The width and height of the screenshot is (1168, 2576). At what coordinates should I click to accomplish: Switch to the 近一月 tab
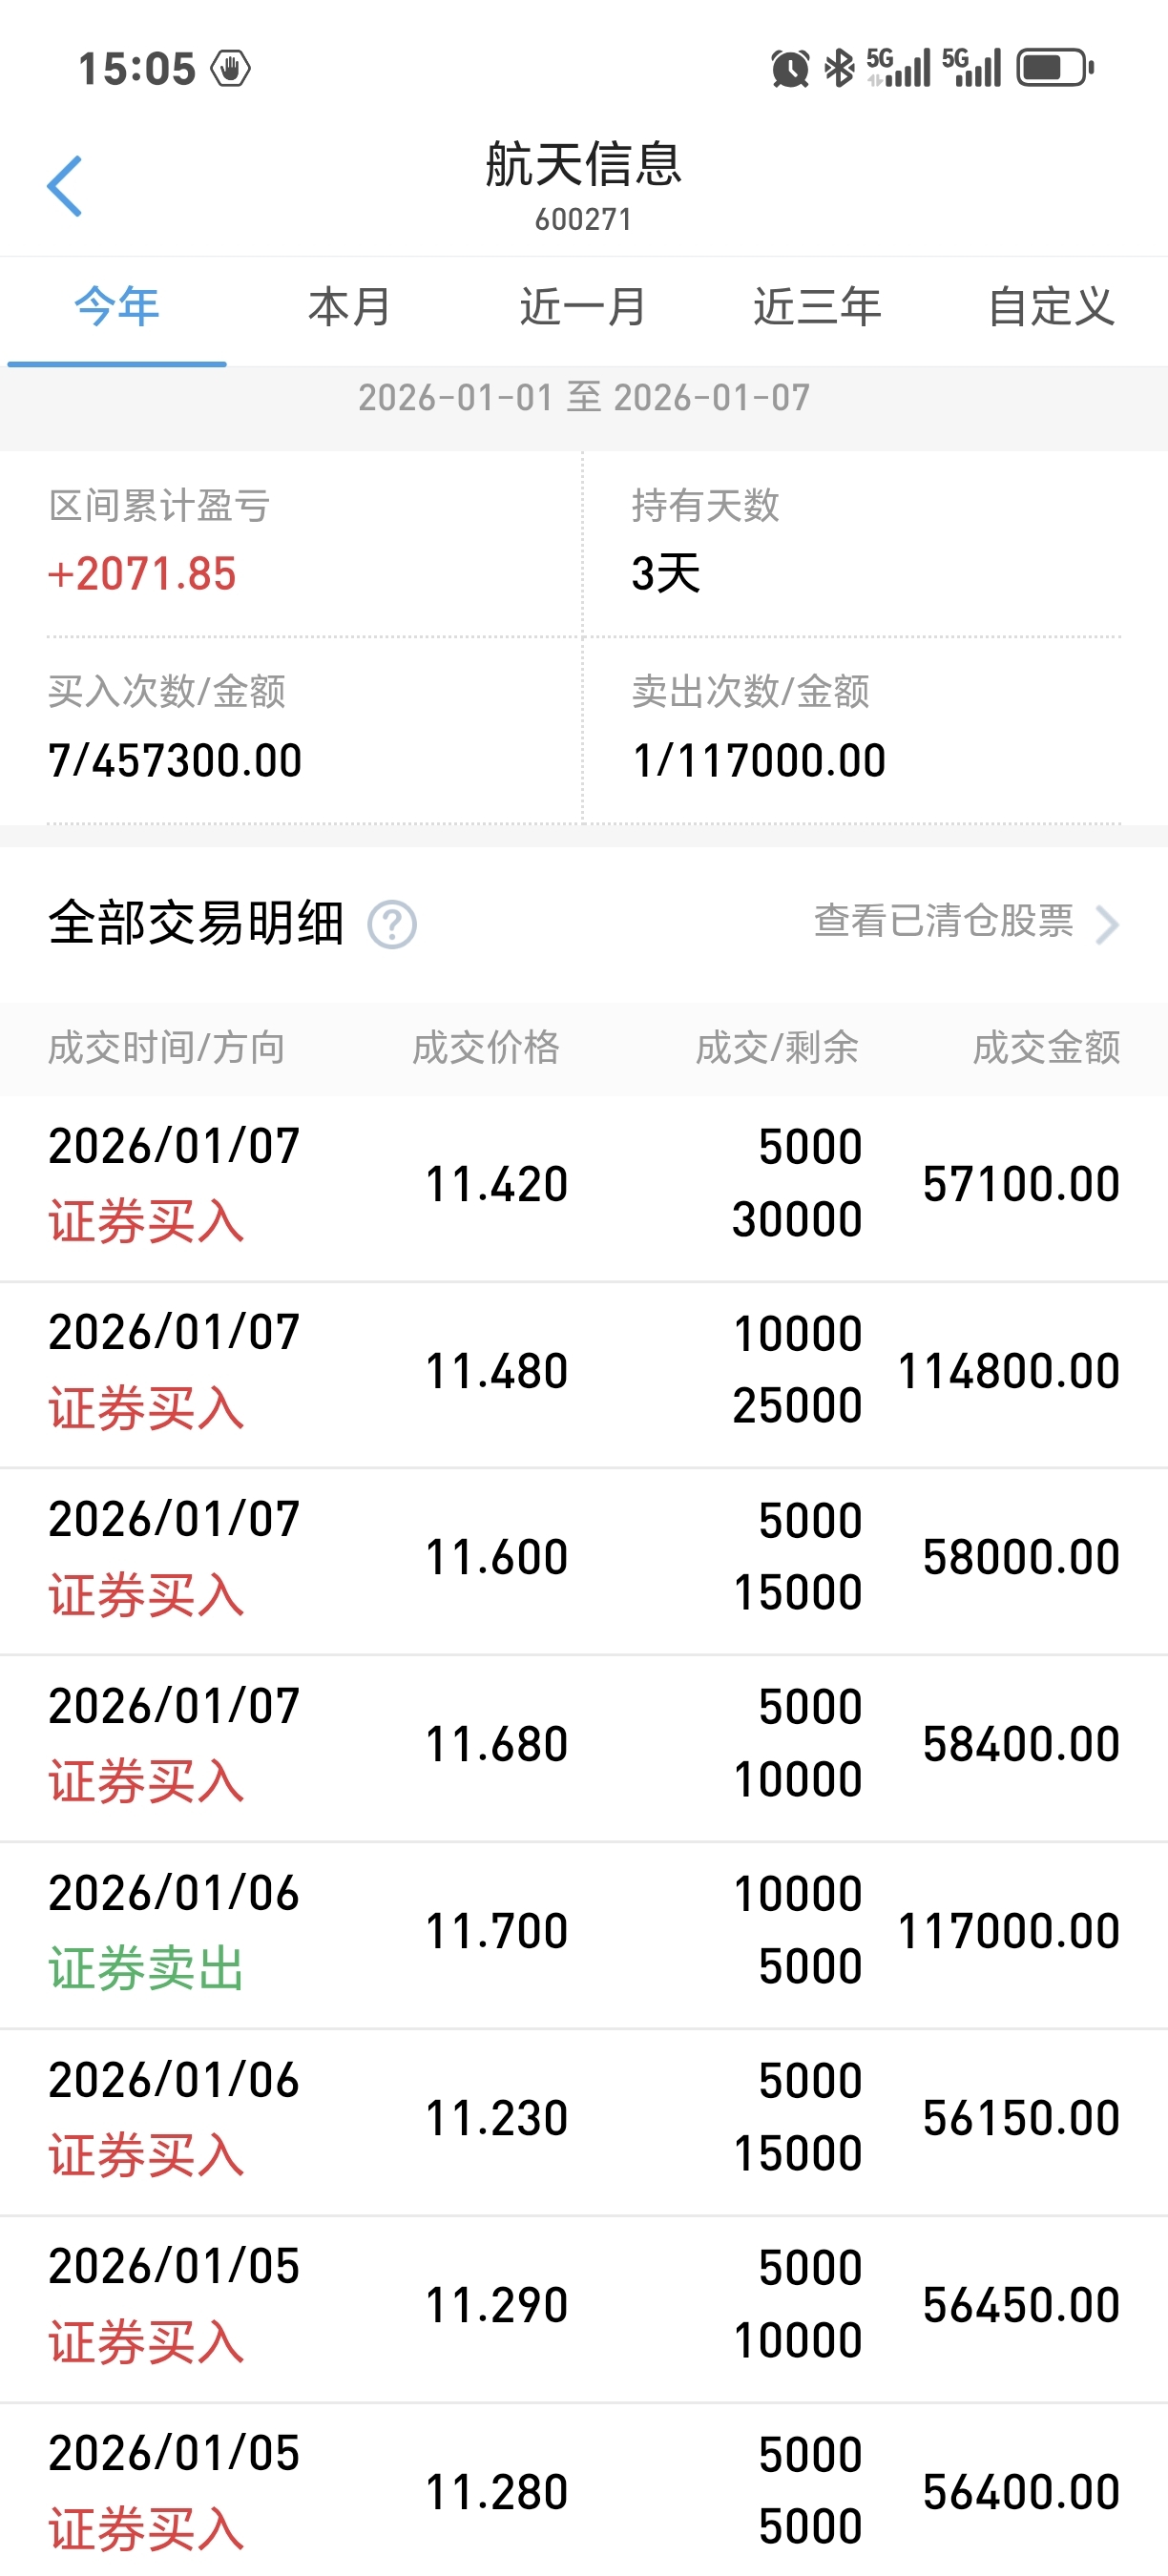click(584, 306)
